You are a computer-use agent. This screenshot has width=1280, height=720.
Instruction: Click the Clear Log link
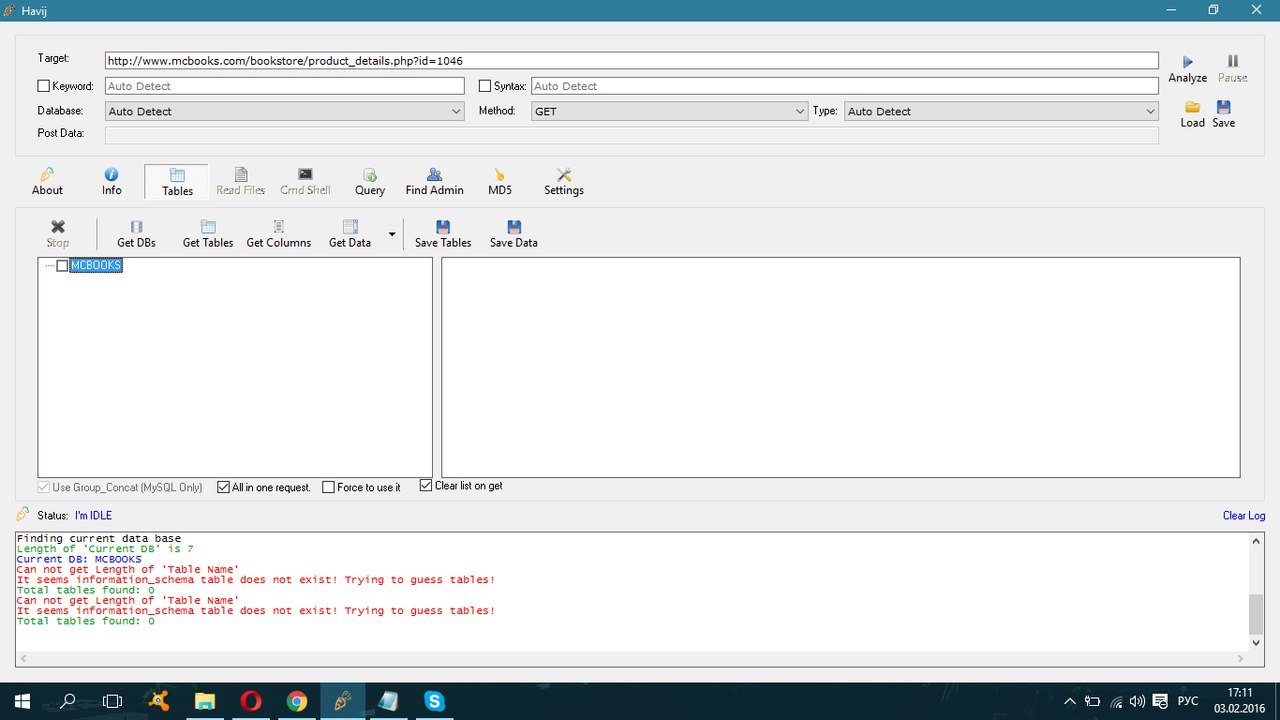click(x=1244, y=516)
